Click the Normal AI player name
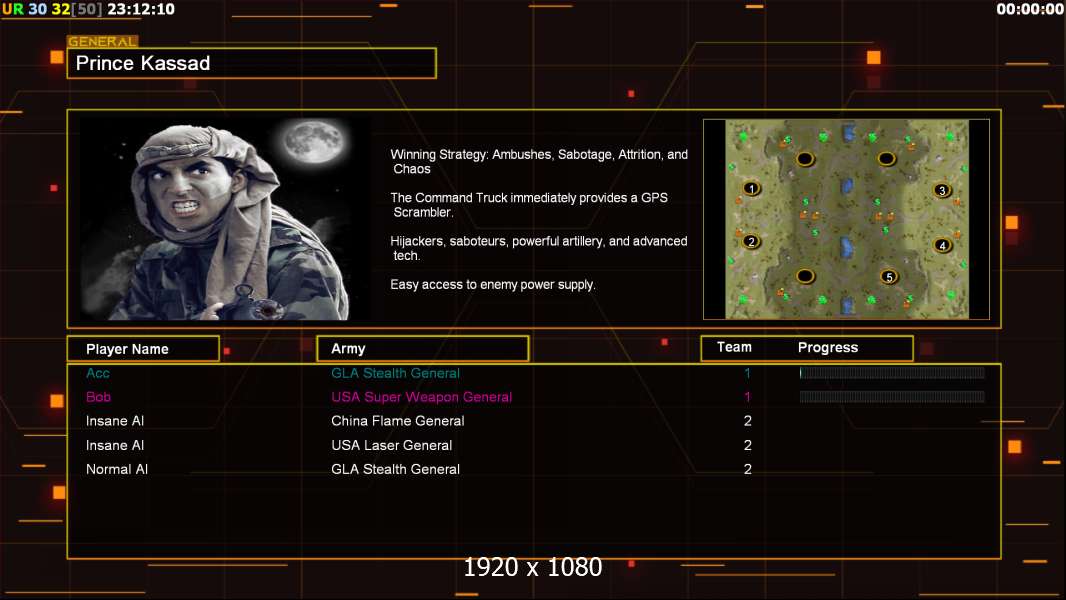 pyautogui.click(x=117, y=469)
